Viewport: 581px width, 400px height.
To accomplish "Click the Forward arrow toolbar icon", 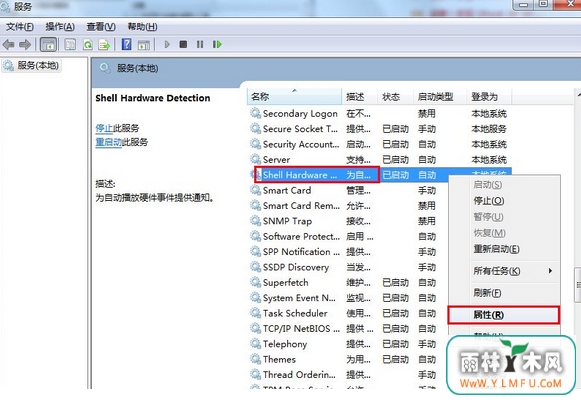I will pos(25,45).
